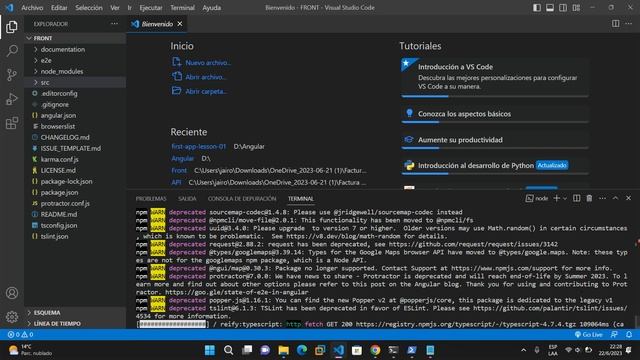Open Customize Layout icon

pyautogui.click(x=576, y=7)
